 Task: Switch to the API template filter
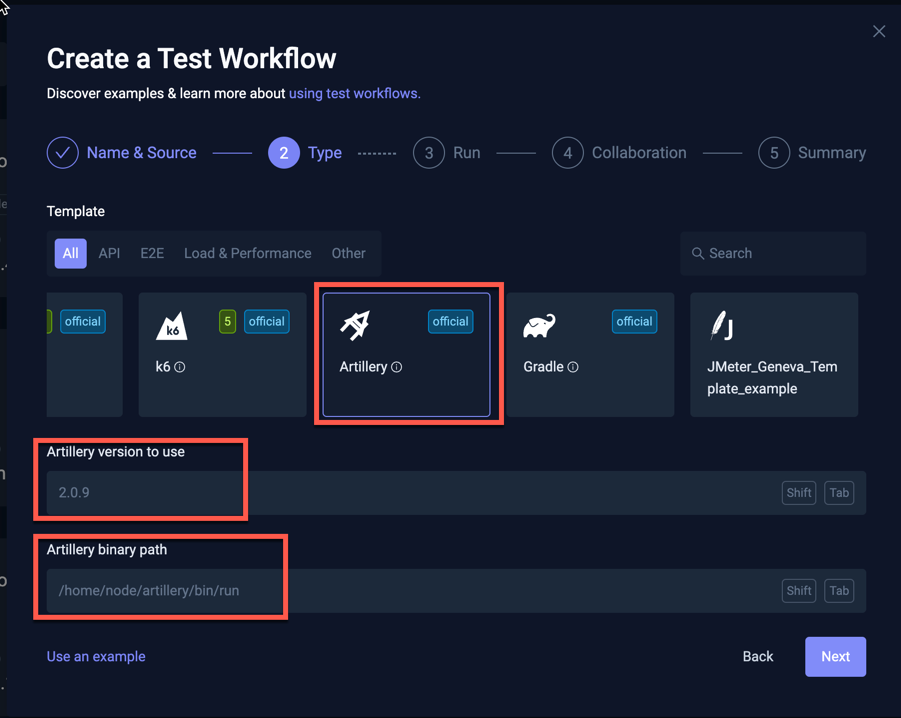109,253
